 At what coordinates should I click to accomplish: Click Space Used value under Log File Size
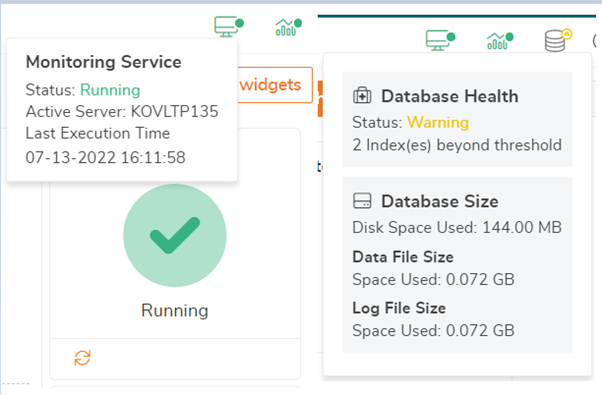433,331
